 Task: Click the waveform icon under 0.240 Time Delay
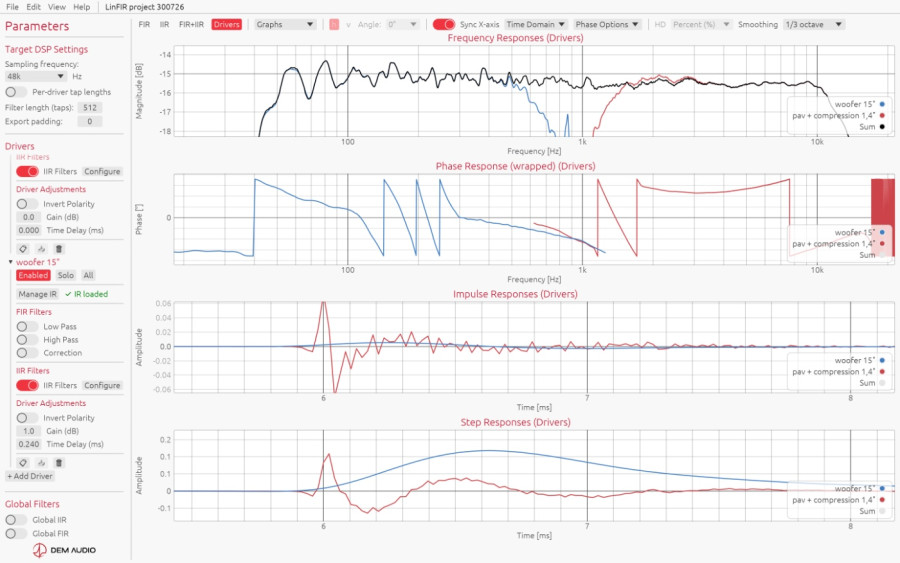(41, 463)
